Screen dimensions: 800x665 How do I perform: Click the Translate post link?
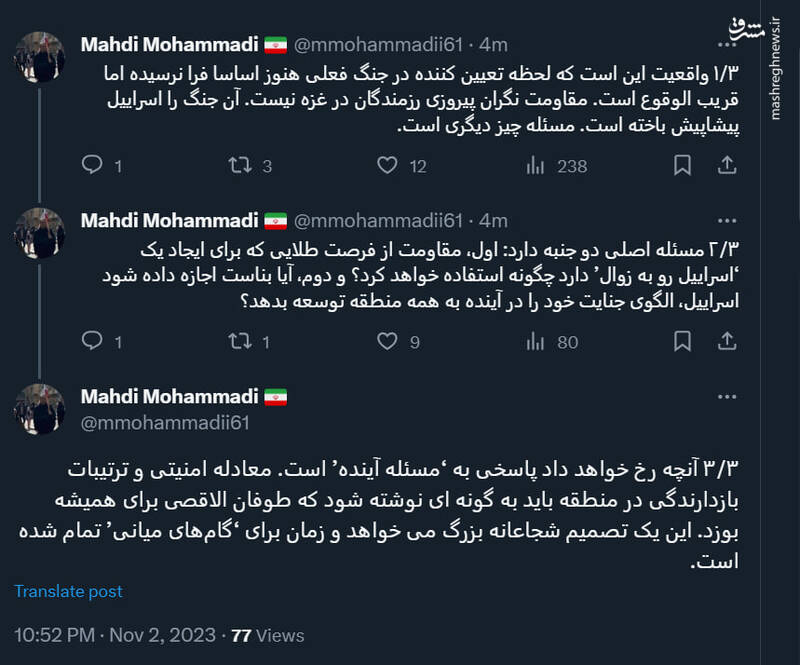[69, 591]
